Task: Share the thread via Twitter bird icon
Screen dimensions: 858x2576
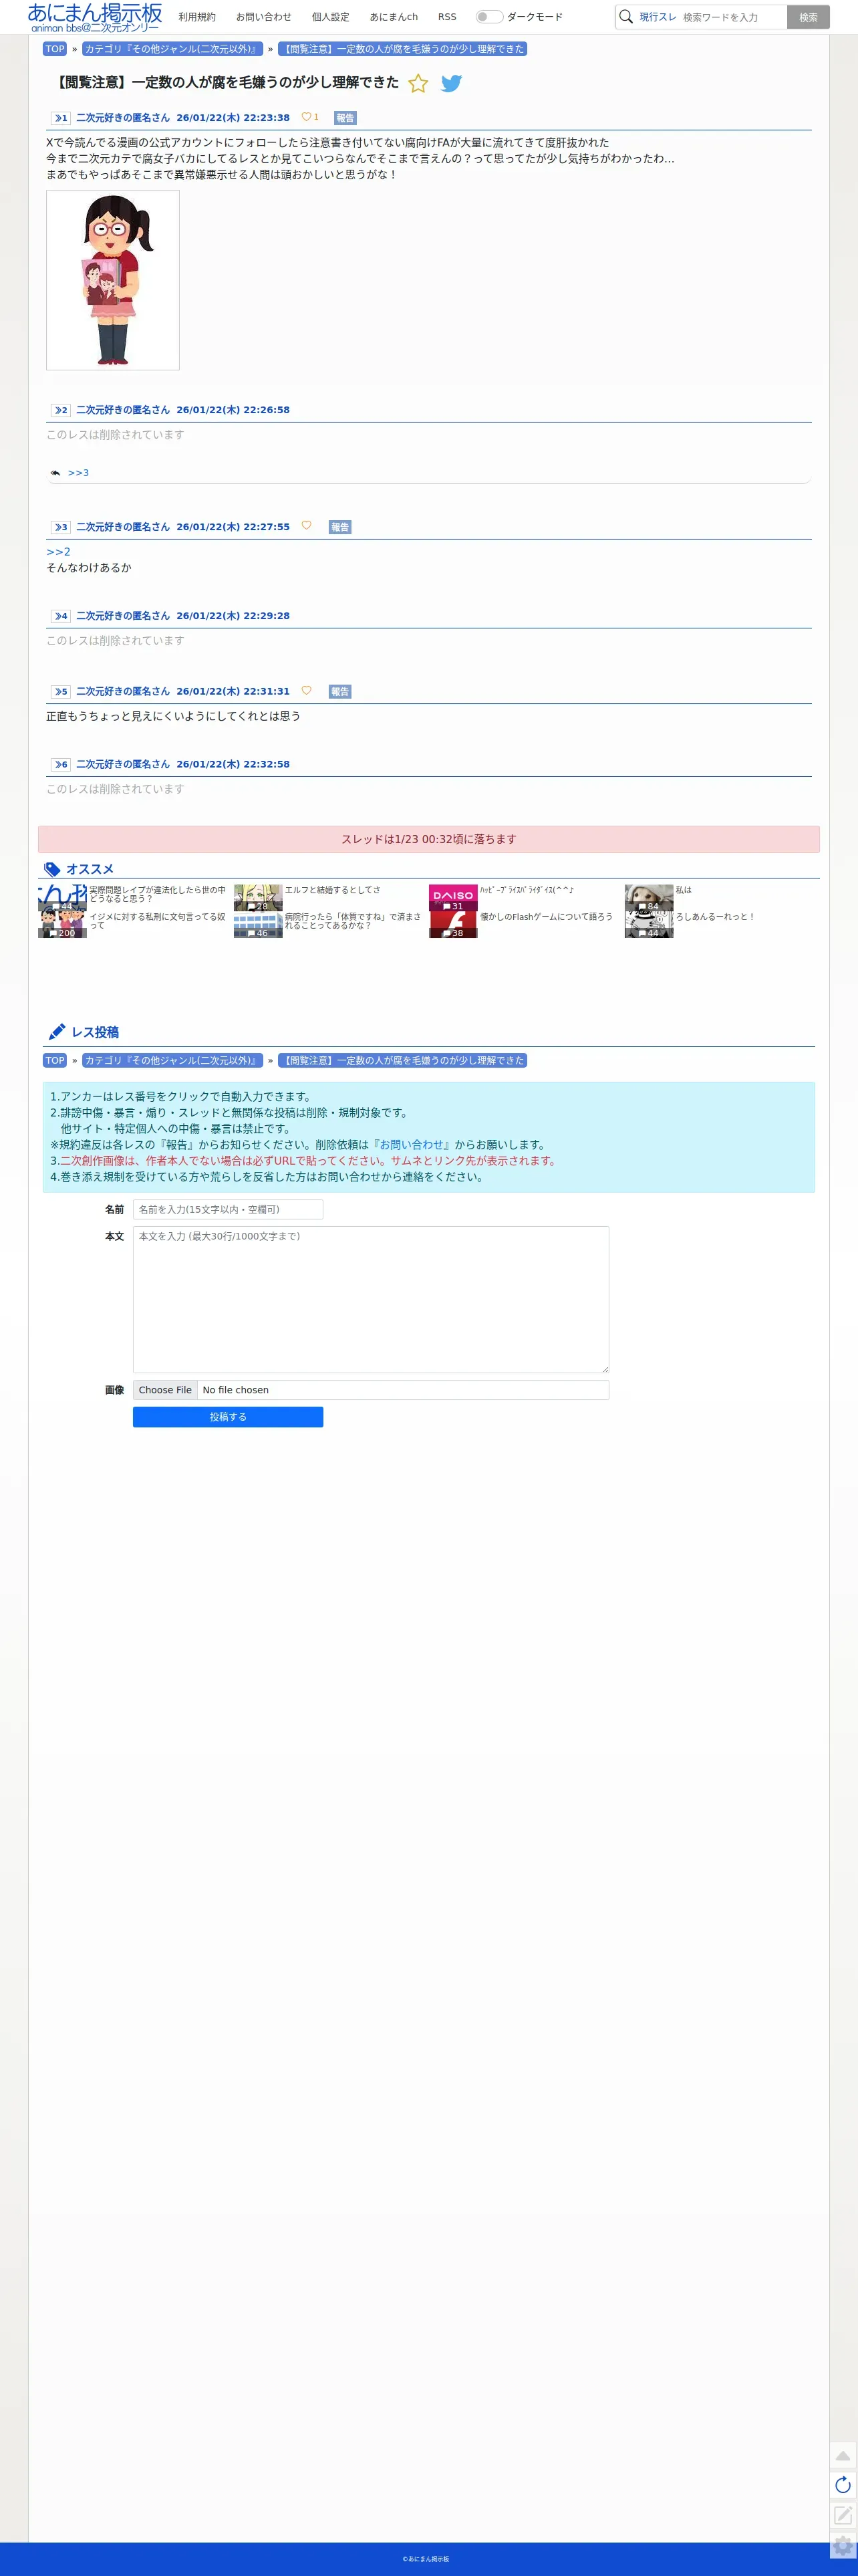Action: click(452, 84)
